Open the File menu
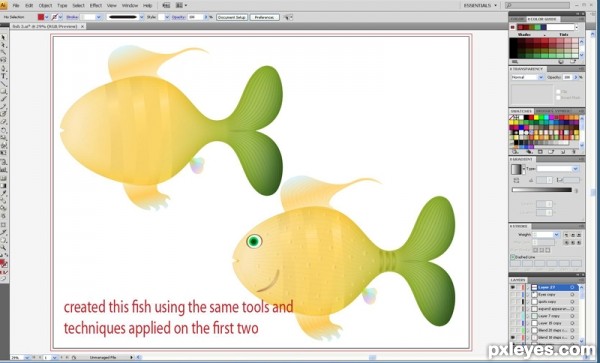The width and height of the screenshot is (600, 363). coord(16,6)
